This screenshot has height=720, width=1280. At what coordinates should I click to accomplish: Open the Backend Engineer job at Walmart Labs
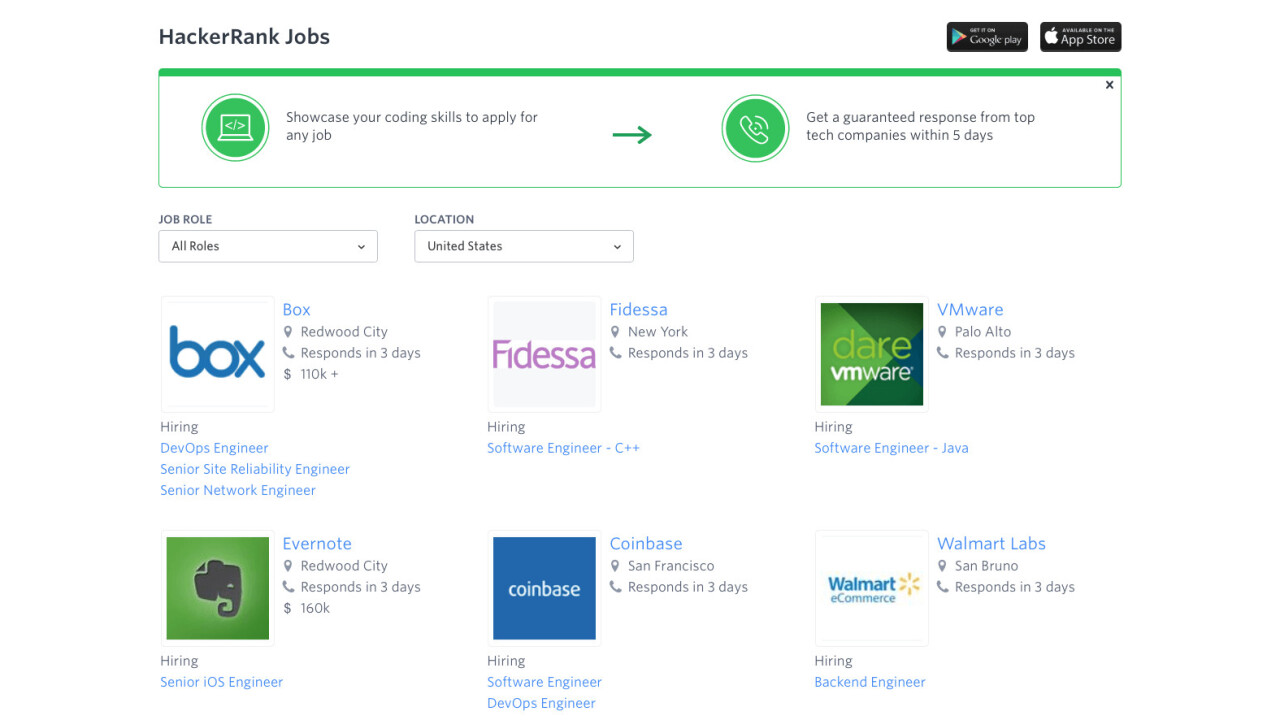tap(870, 682)
